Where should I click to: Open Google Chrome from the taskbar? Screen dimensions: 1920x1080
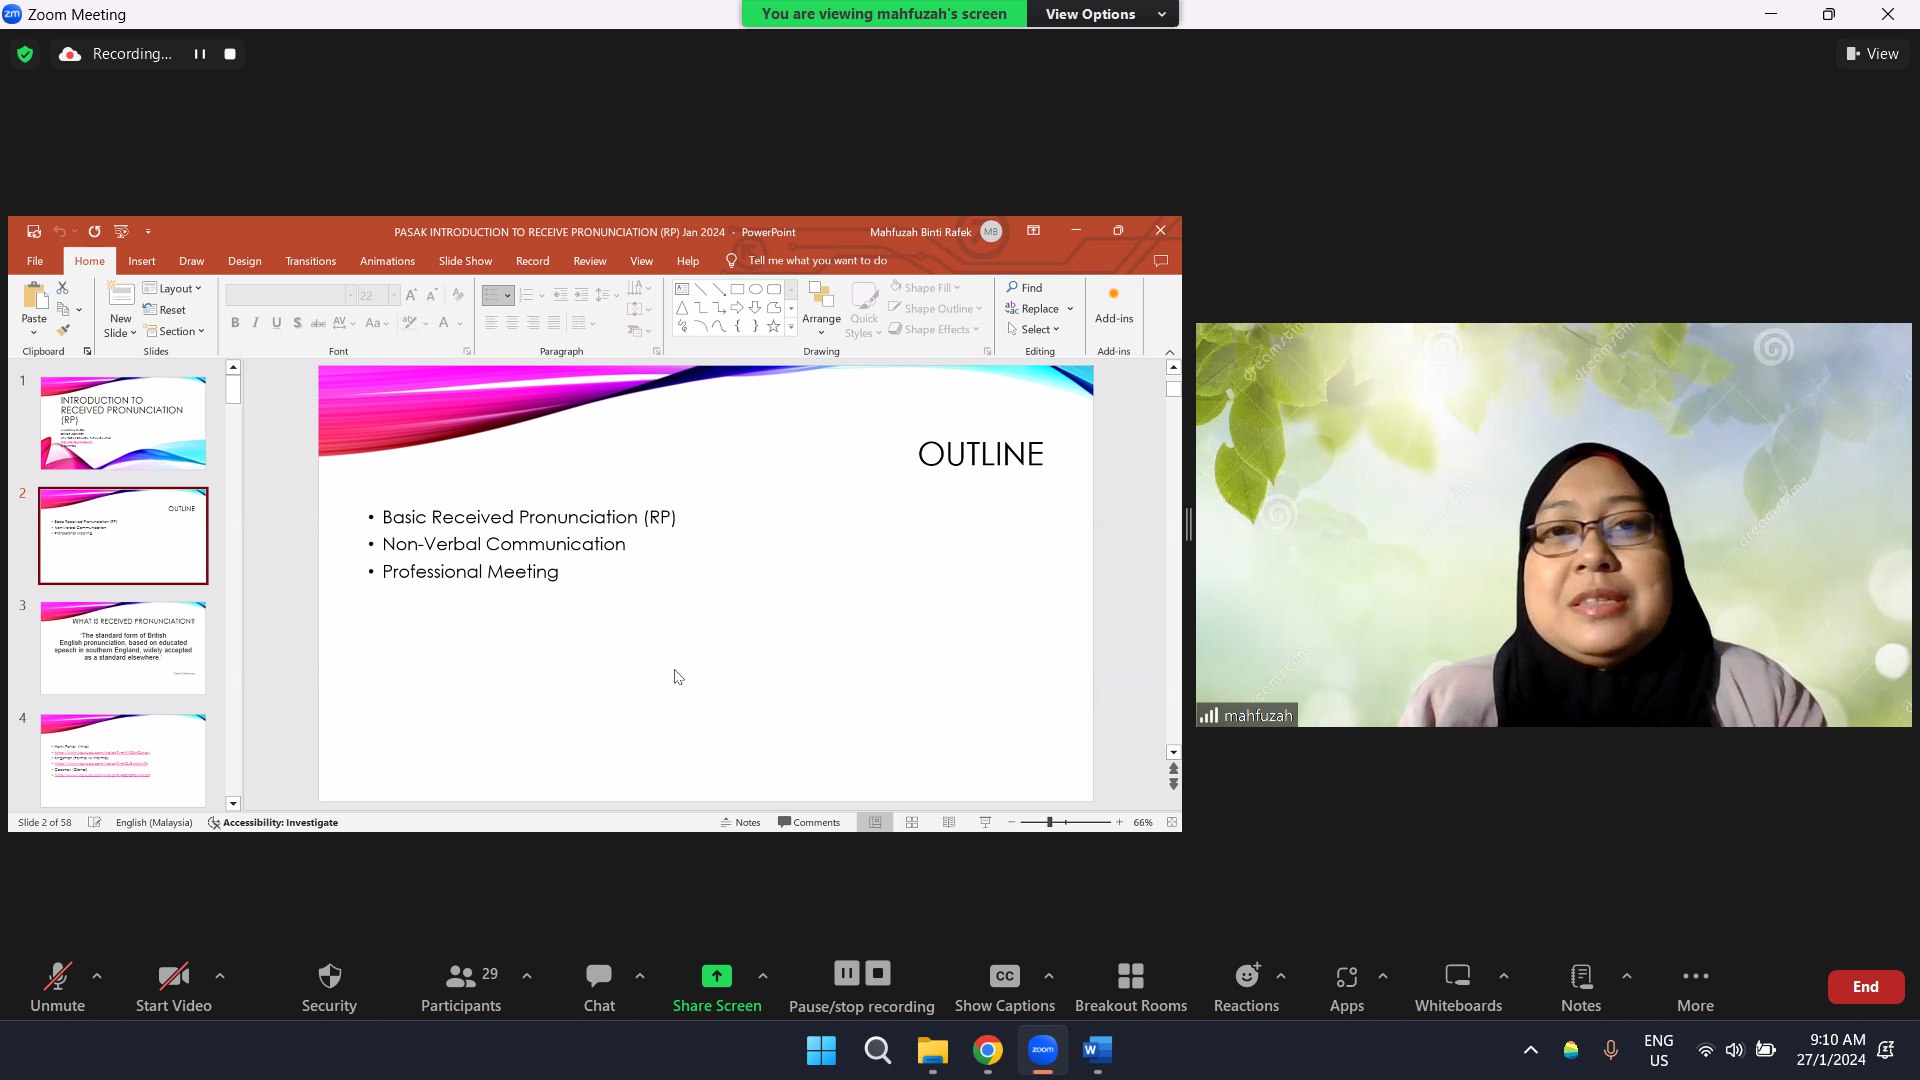point(988,1050)
